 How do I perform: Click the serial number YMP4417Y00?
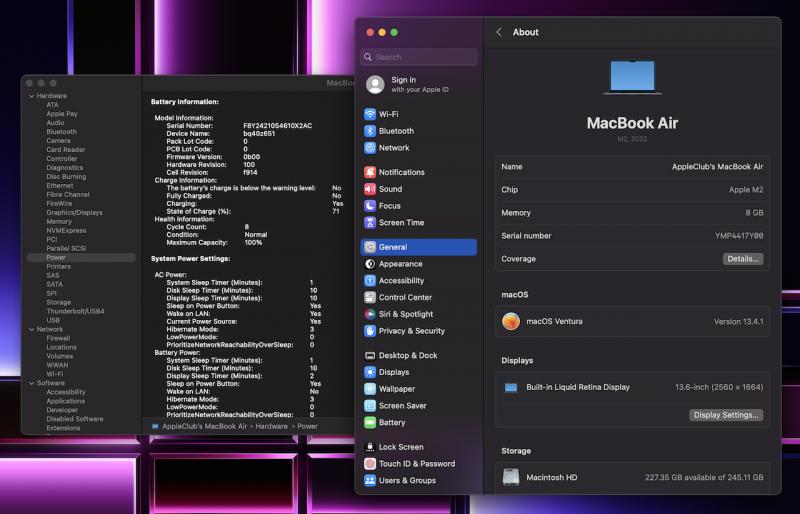pyautogui.click(x=739, y=236)
